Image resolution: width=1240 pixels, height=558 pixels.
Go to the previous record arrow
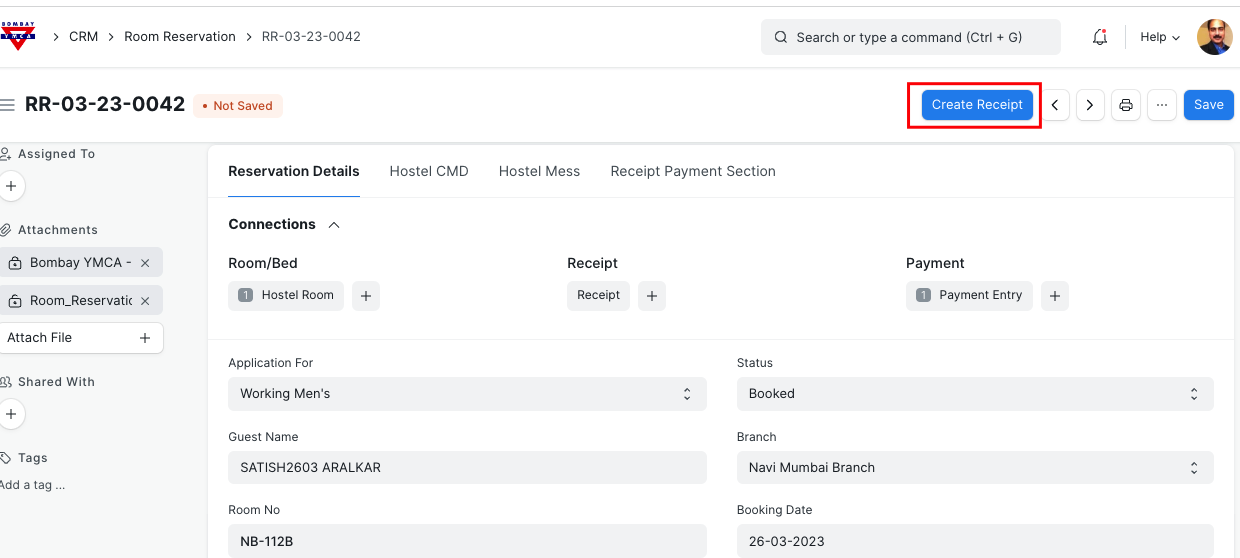pos(1054,105)
